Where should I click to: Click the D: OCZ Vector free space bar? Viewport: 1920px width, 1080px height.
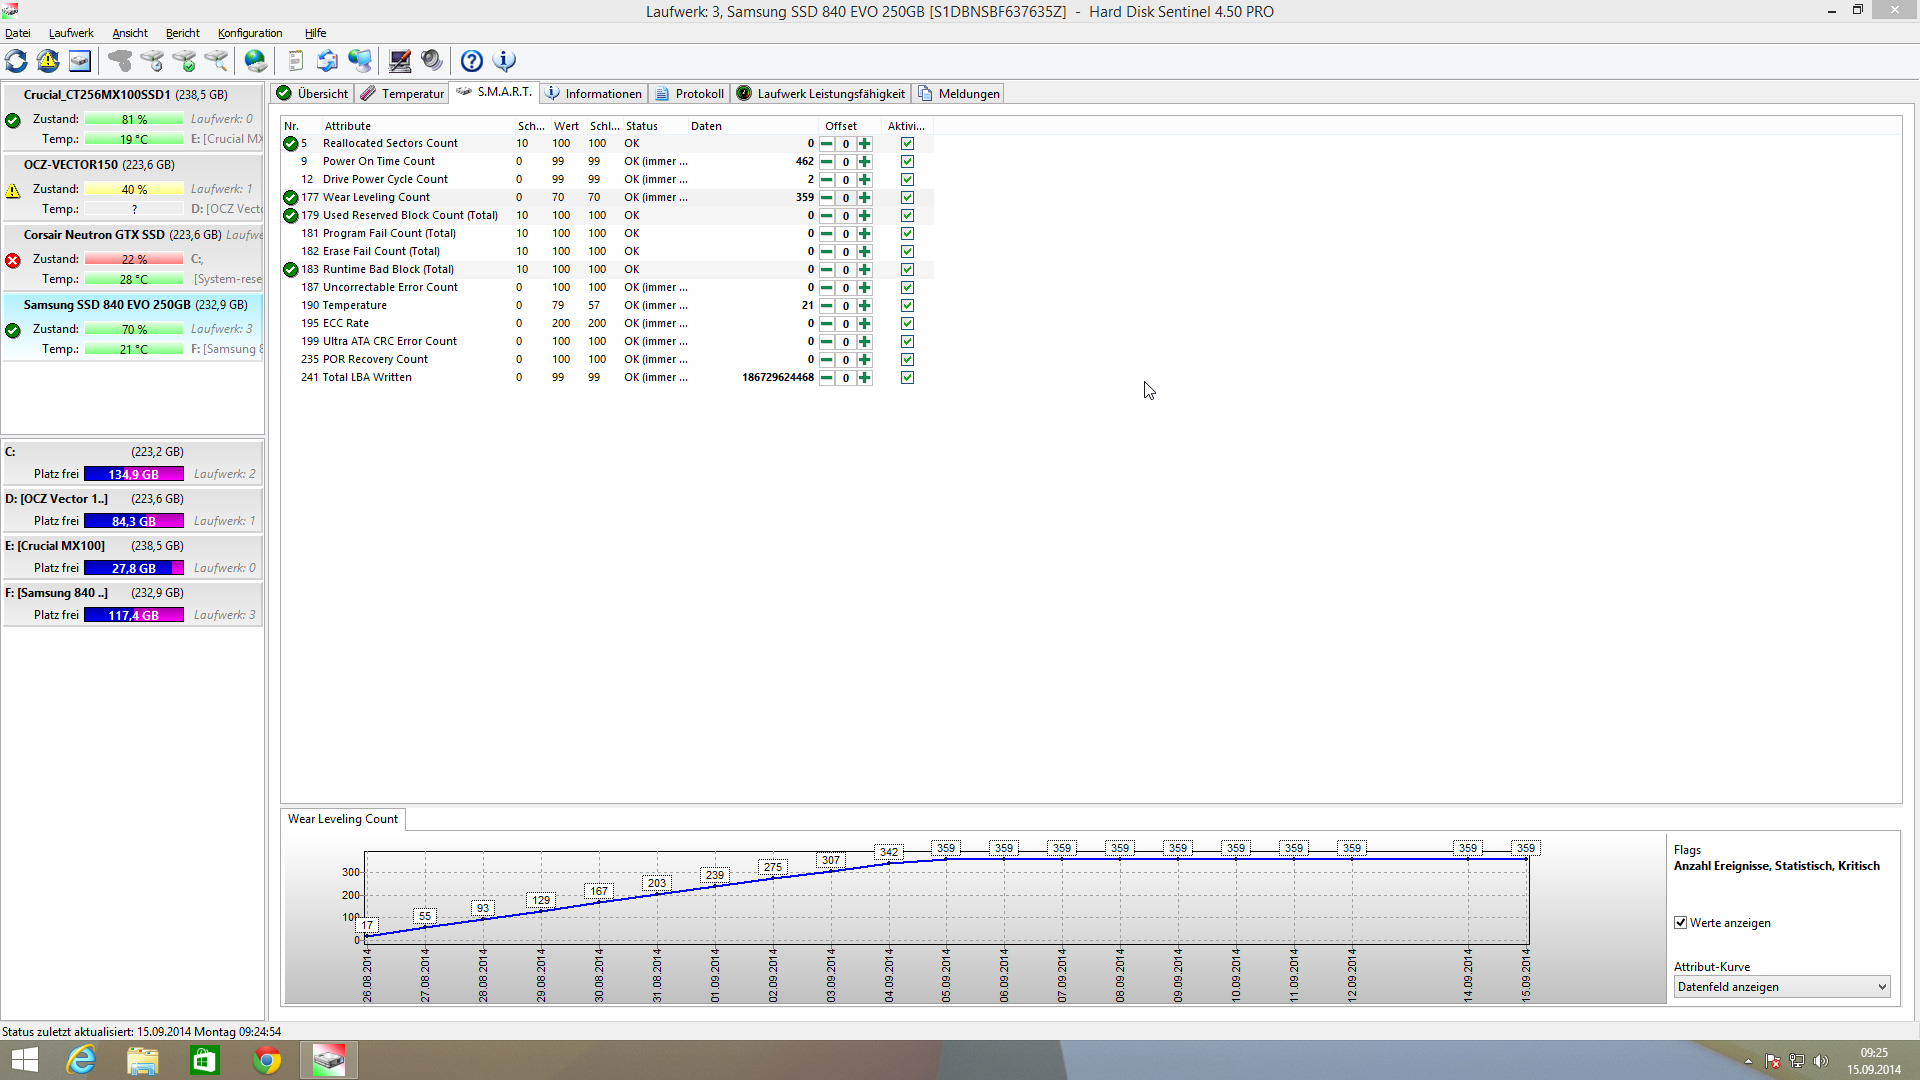(134, 521)
